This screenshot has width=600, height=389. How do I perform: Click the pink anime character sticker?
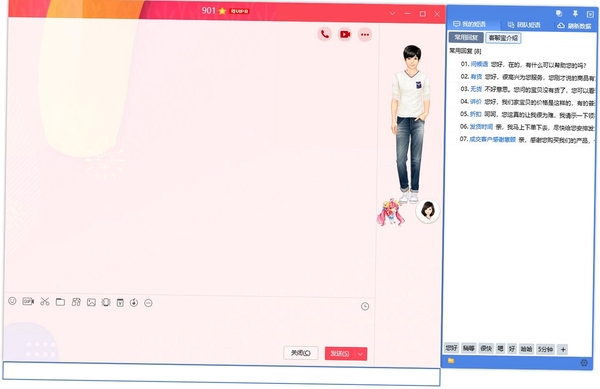pyautogui.click(x=391, y=212)
